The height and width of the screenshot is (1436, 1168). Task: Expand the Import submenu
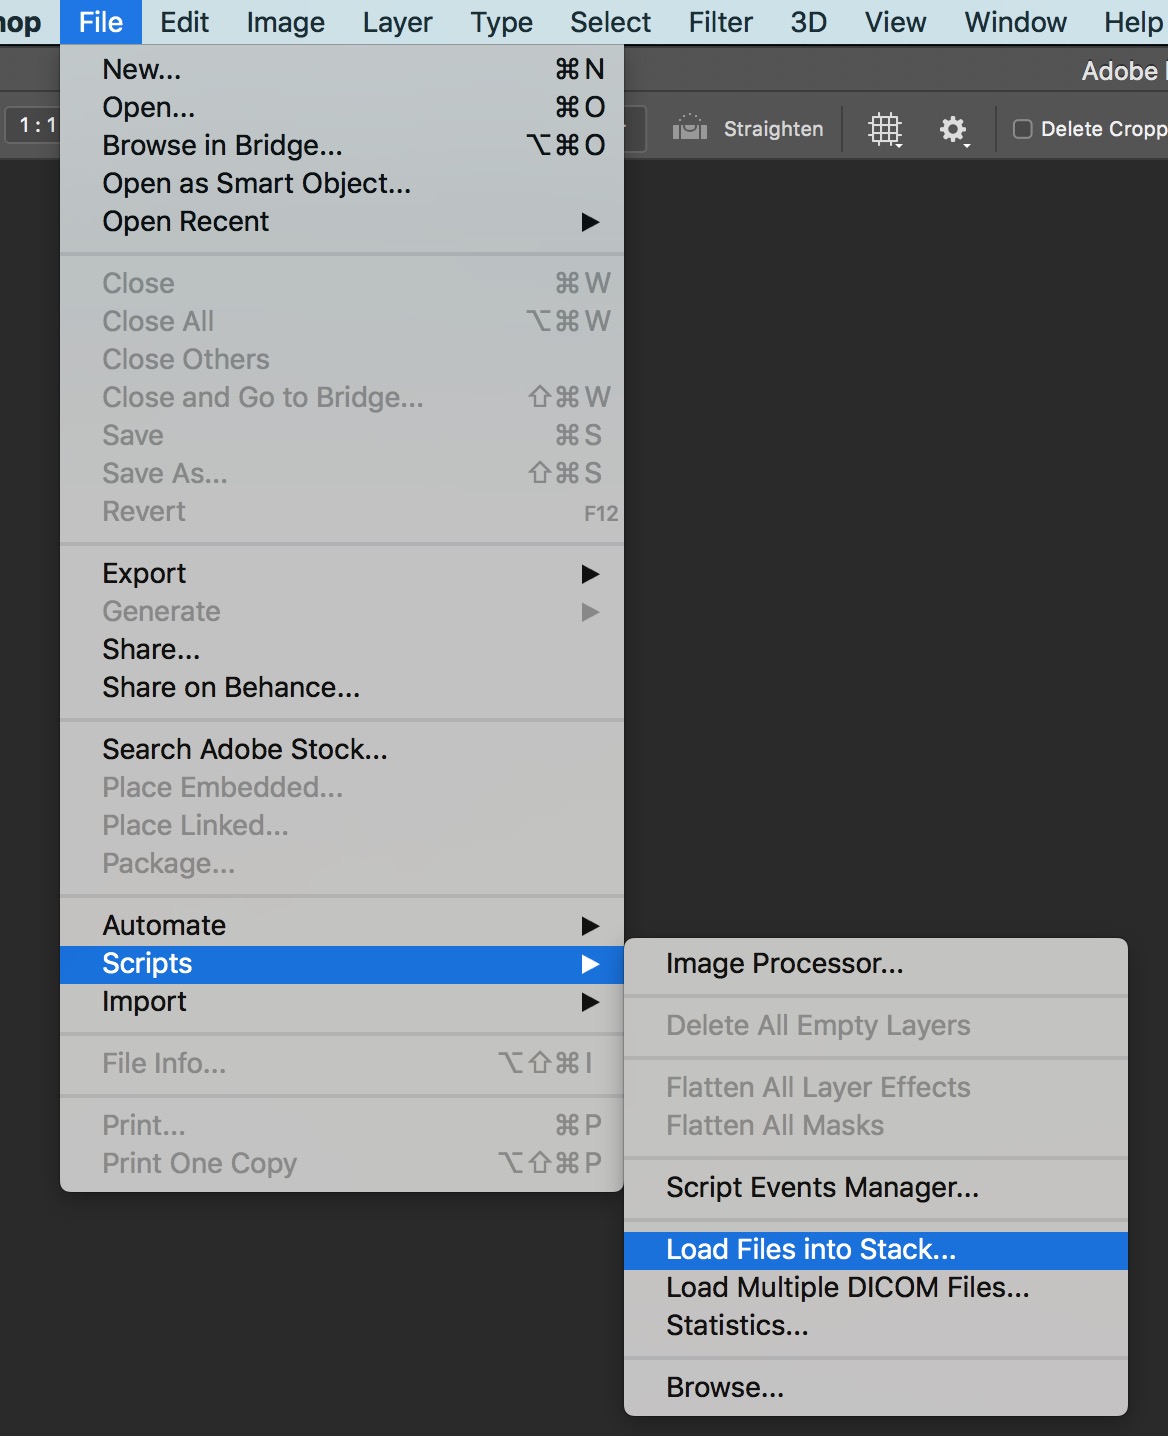tap(145, 1001)
